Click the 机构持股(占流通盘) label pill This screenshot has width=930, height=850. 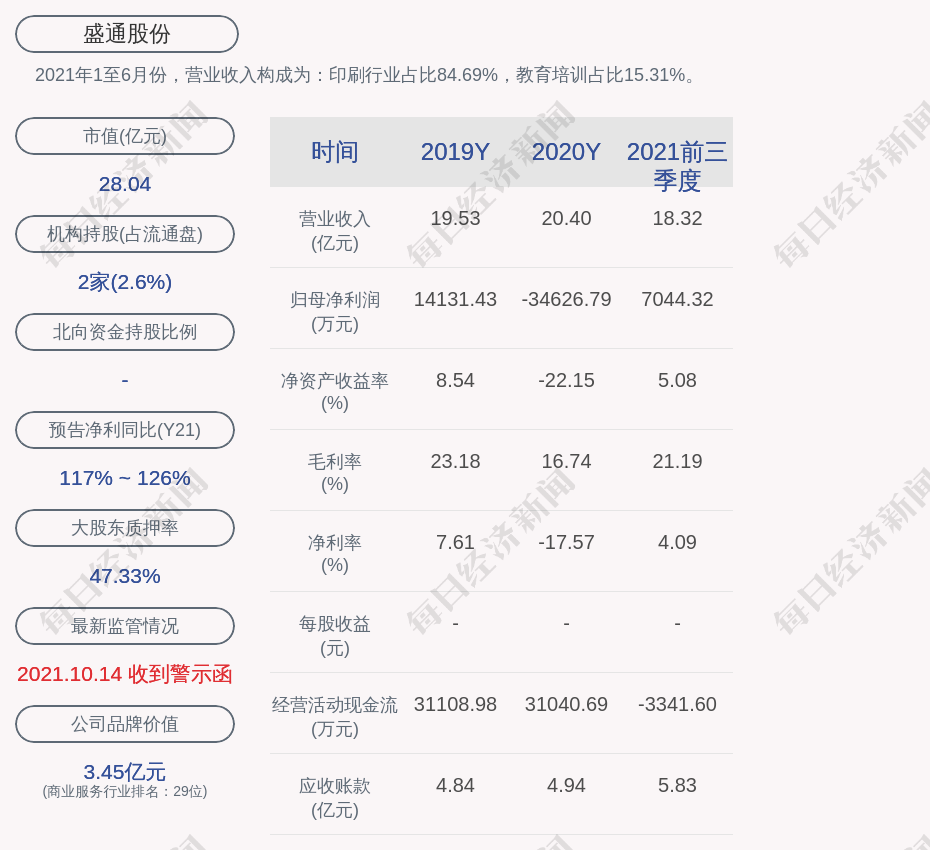[x=125, y=234]
